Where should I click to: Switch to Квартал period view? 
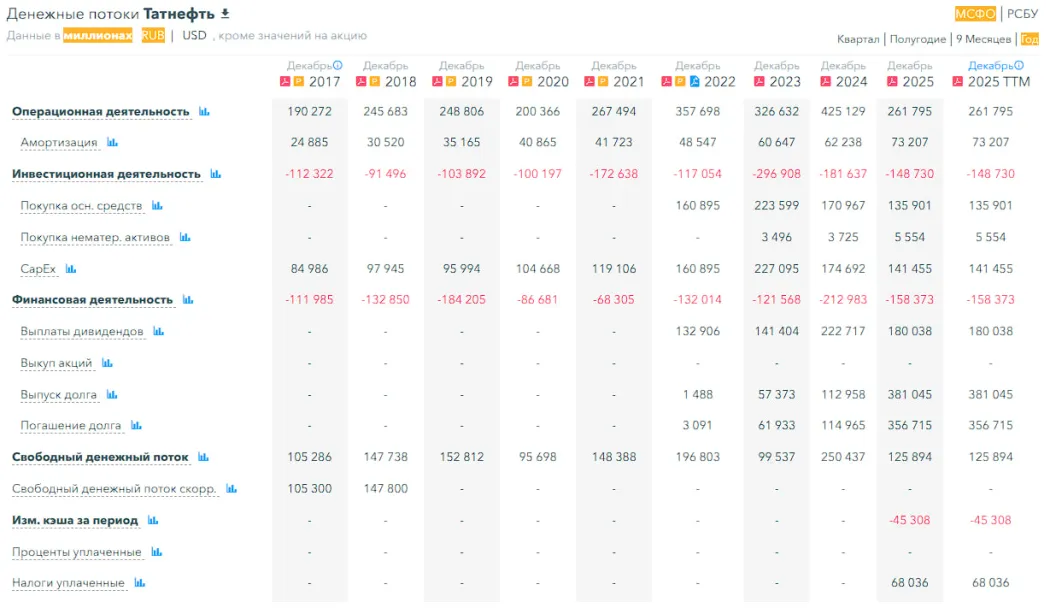pos(859,39)
